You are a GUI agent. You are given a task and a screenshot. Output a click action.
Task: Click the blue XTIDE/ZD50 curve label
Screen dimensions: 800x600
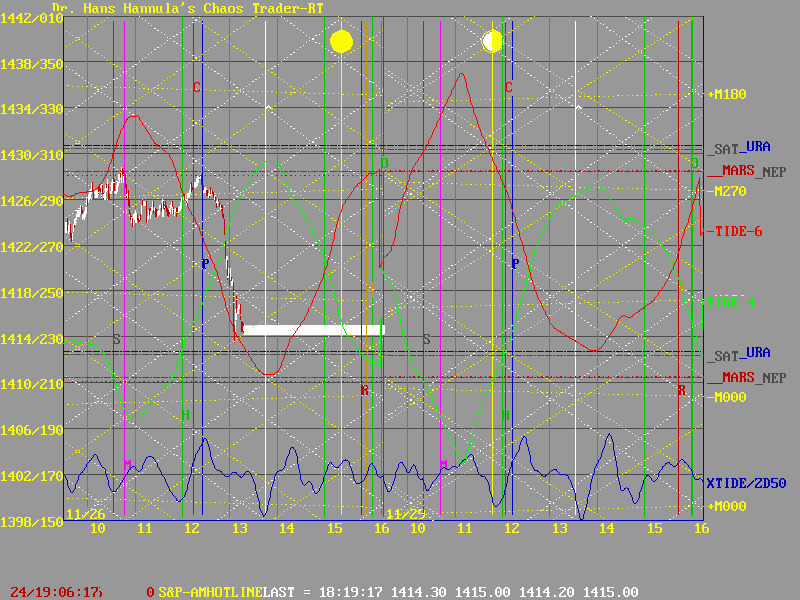tap(746, 483)
